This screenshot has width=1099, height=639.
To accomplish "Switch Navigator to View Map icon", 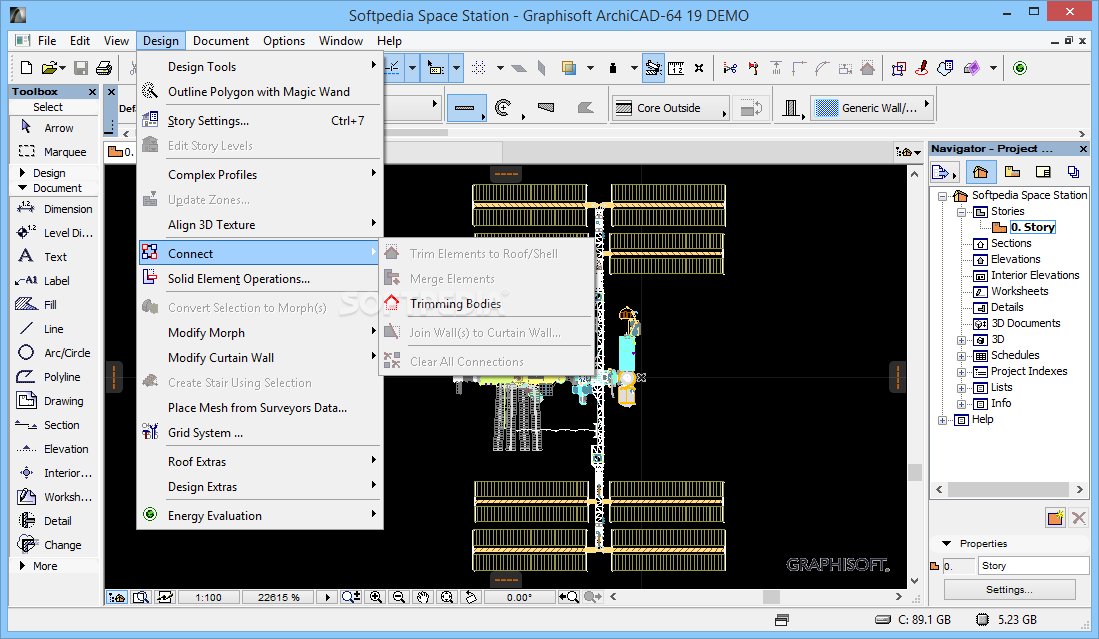I will [1012, 172].
